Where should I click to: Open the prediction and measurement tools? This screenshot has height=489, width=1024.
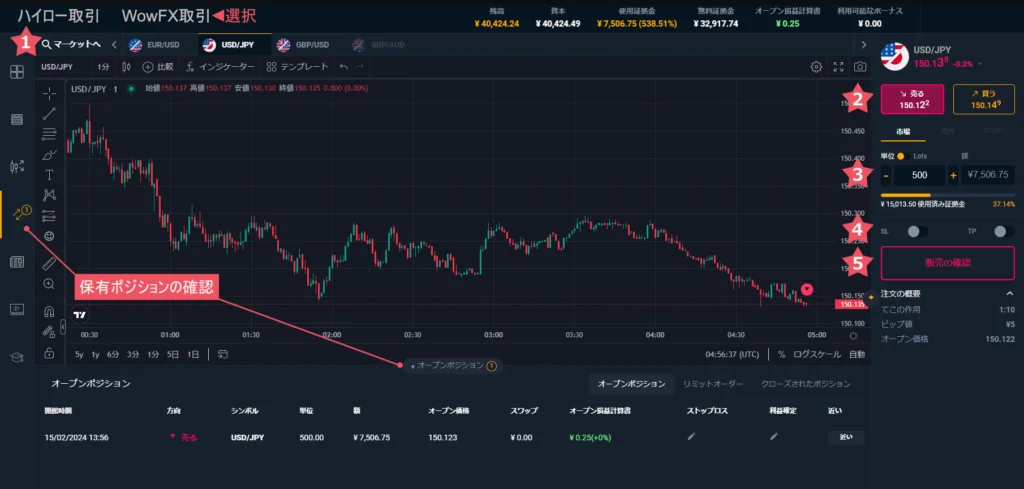pyautogui.click(x=49, y=215)
